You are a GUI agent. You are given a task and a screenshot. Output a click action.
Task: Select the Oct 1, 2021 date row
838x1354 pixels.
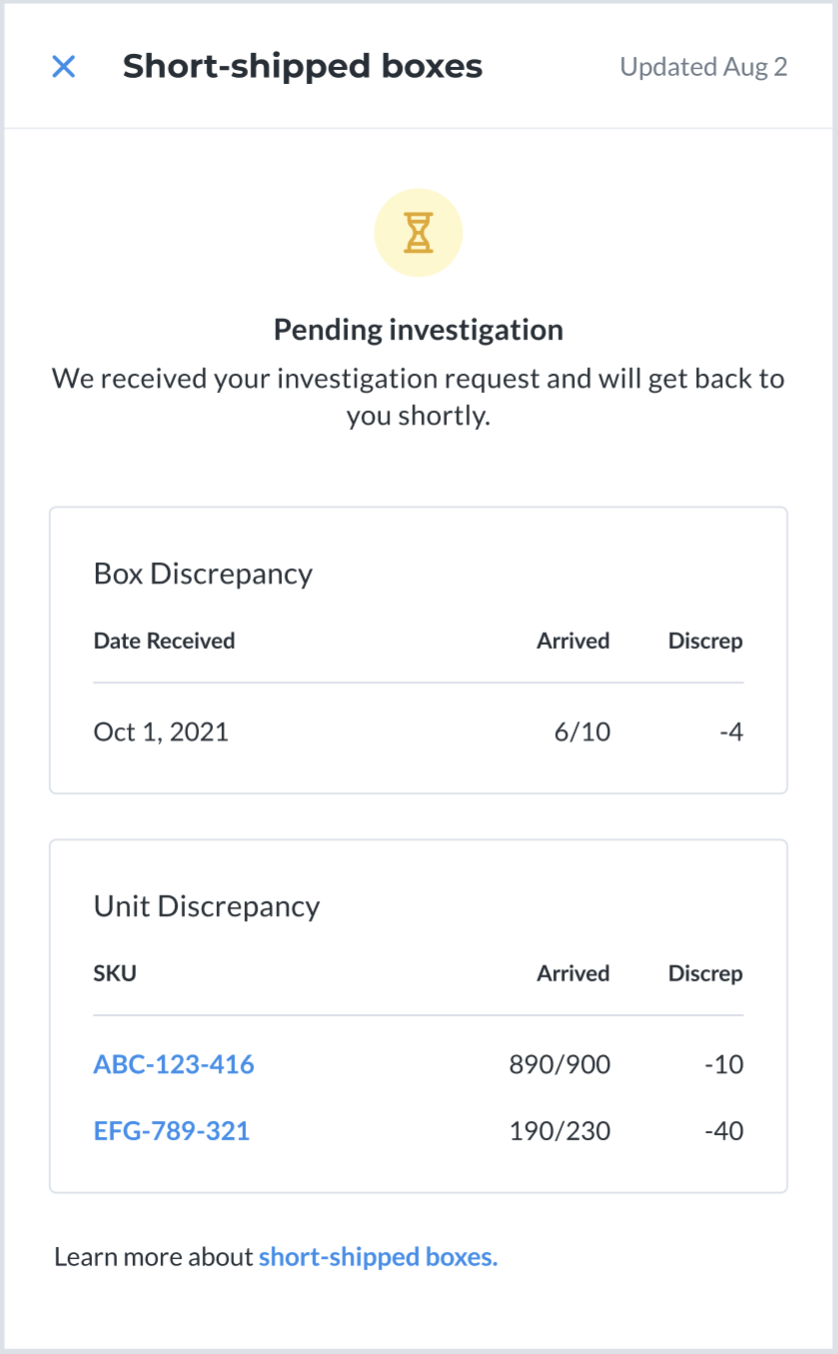418,732
